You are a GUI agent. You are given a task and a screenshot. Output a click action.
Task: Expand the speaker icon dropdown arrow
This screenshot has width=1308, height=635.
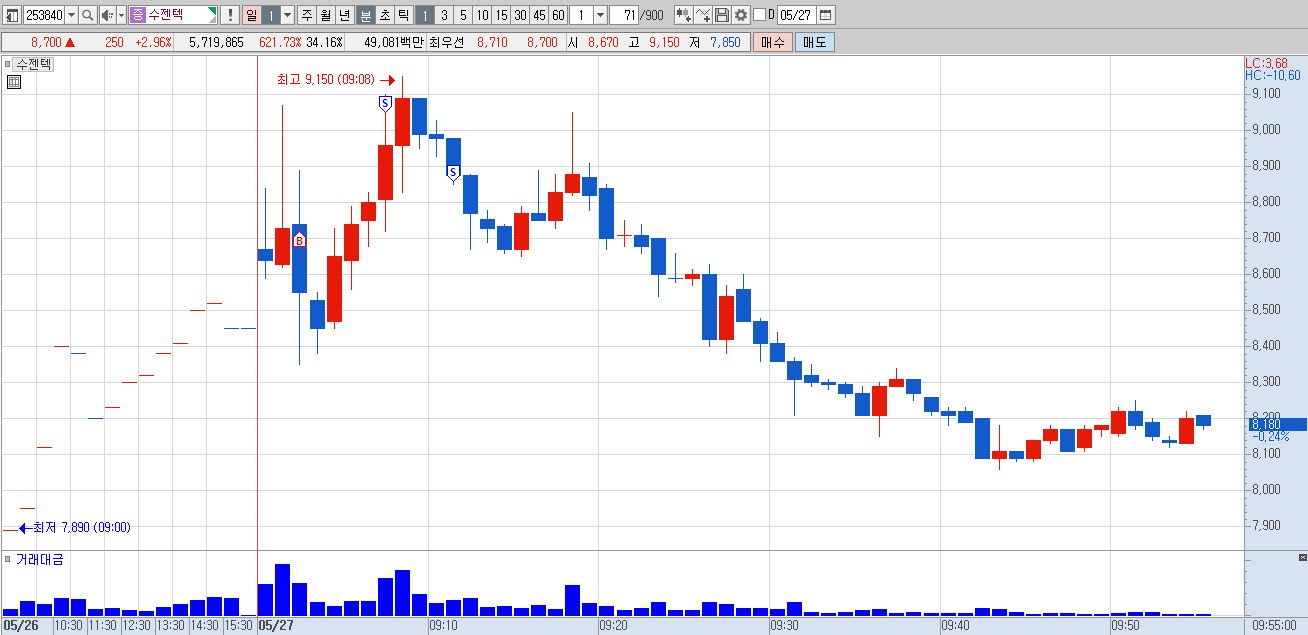(x=121, y=15)
